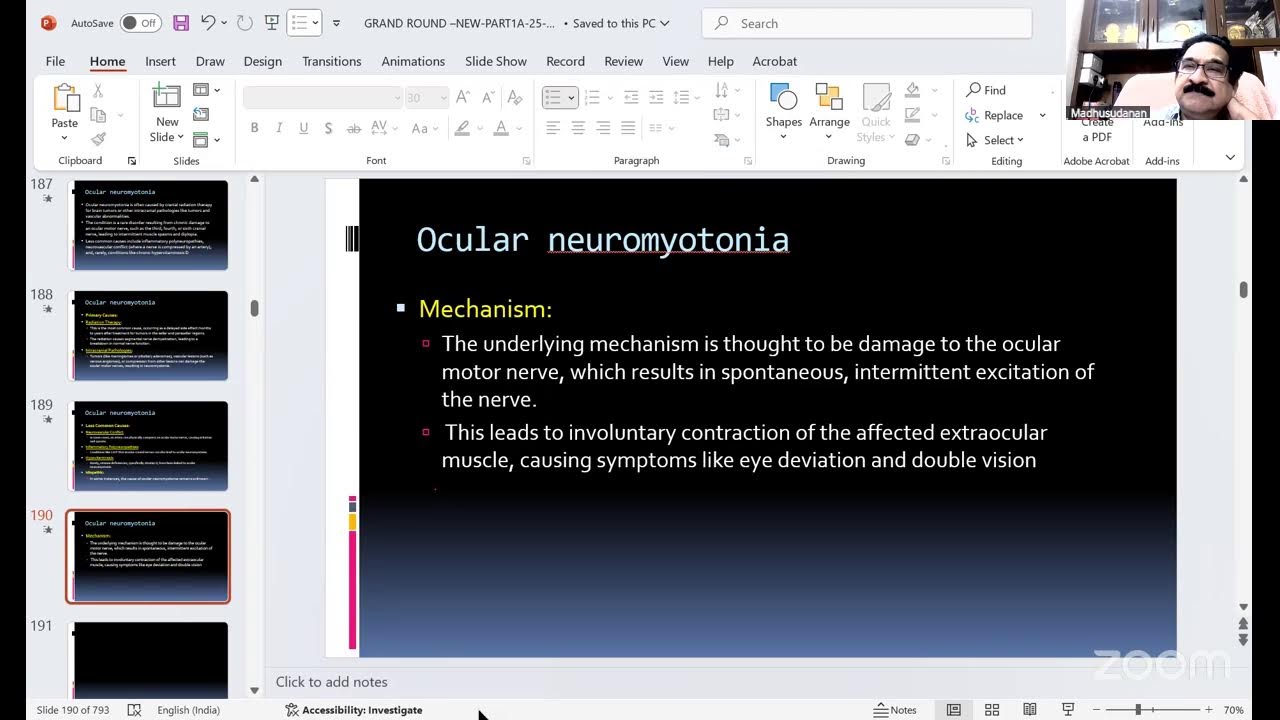Align text to the right
The width and height of the screenshot is (1280, 720).
[603, 128]
